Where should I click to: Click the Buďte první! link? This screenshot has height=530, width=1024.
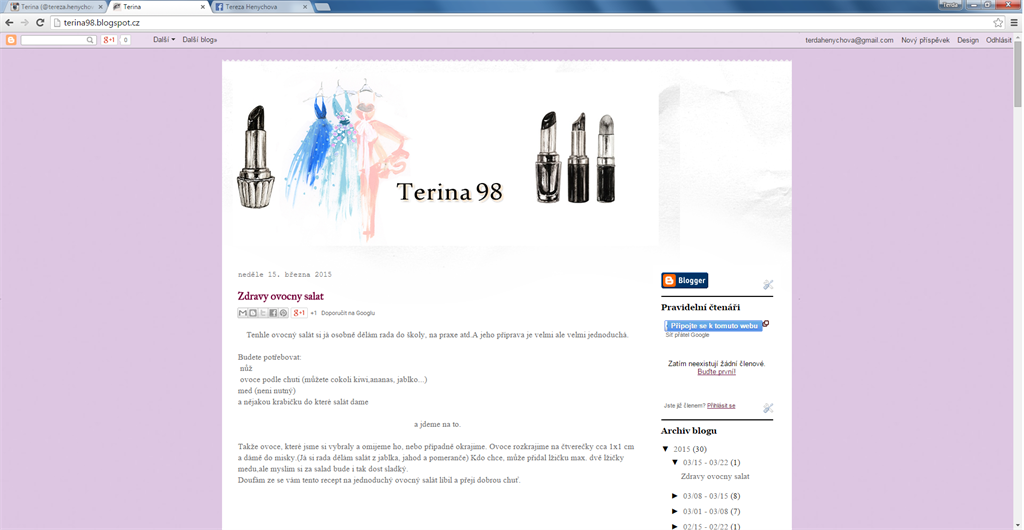point(716,371)
